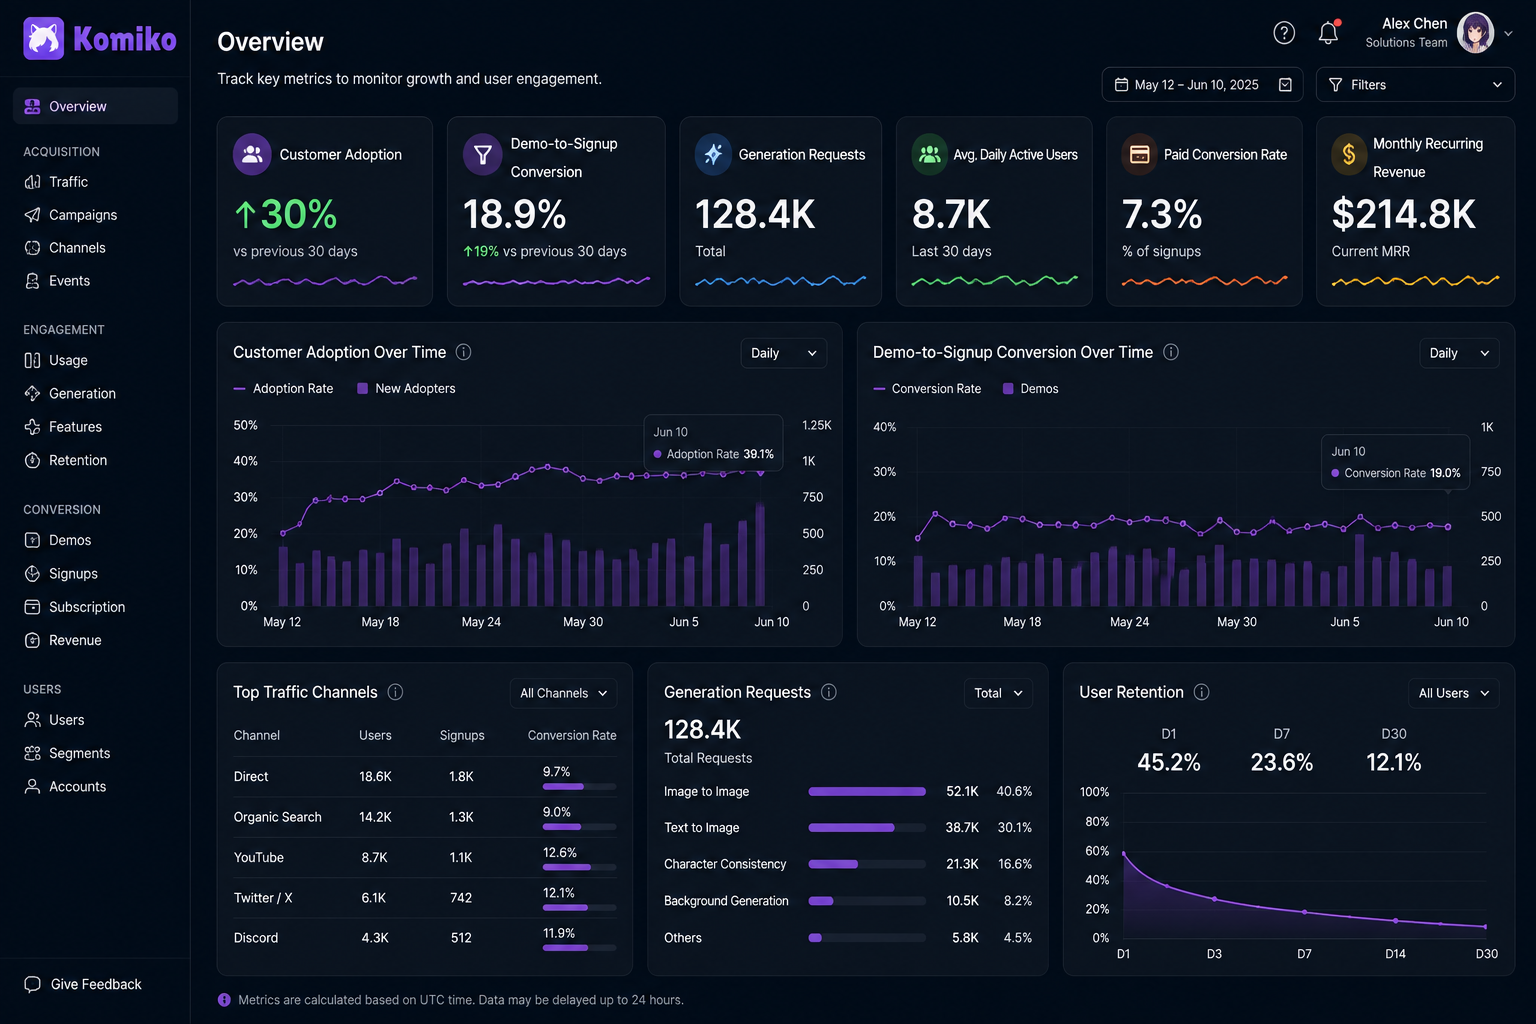Open Daily dropdown in Customer Adoption chart
This screenshot has height=1024, width=1536.
pos(784,353)
